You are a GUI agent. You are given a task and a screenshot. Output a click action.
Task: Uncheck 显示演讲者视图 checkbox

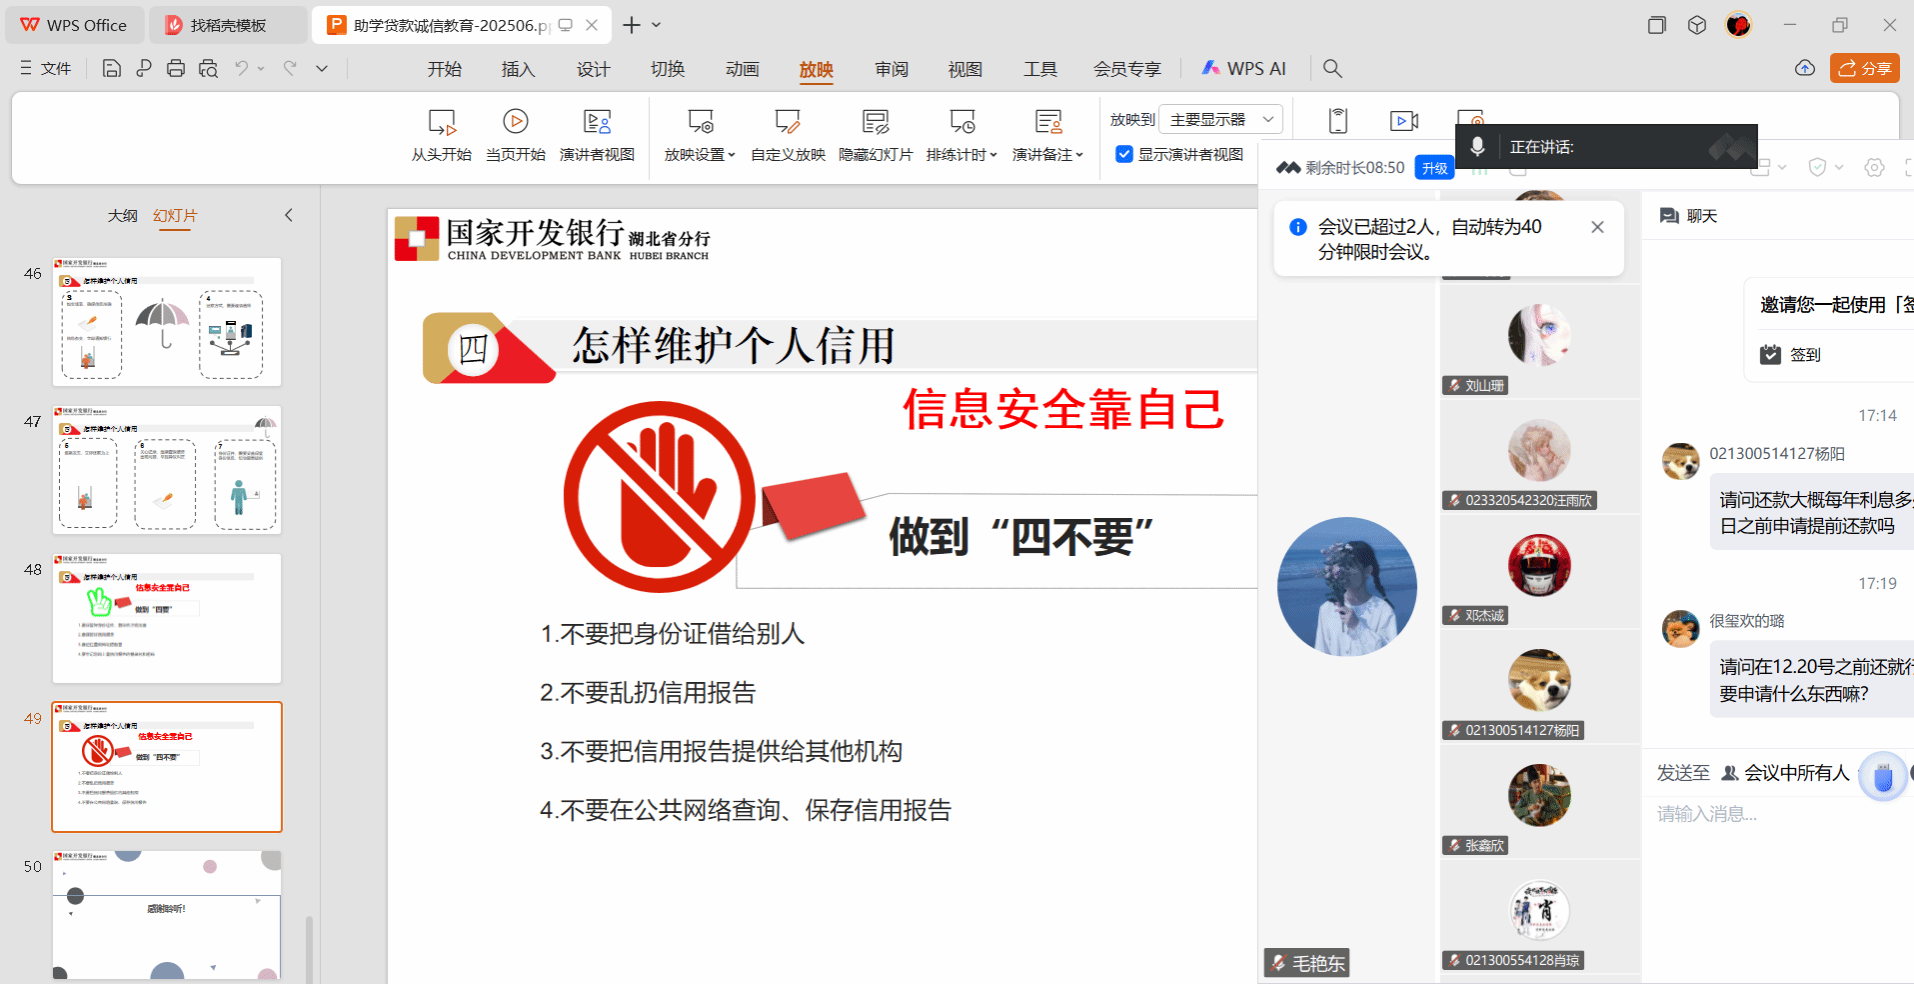pyautogui.click(x=1124, y=154)
